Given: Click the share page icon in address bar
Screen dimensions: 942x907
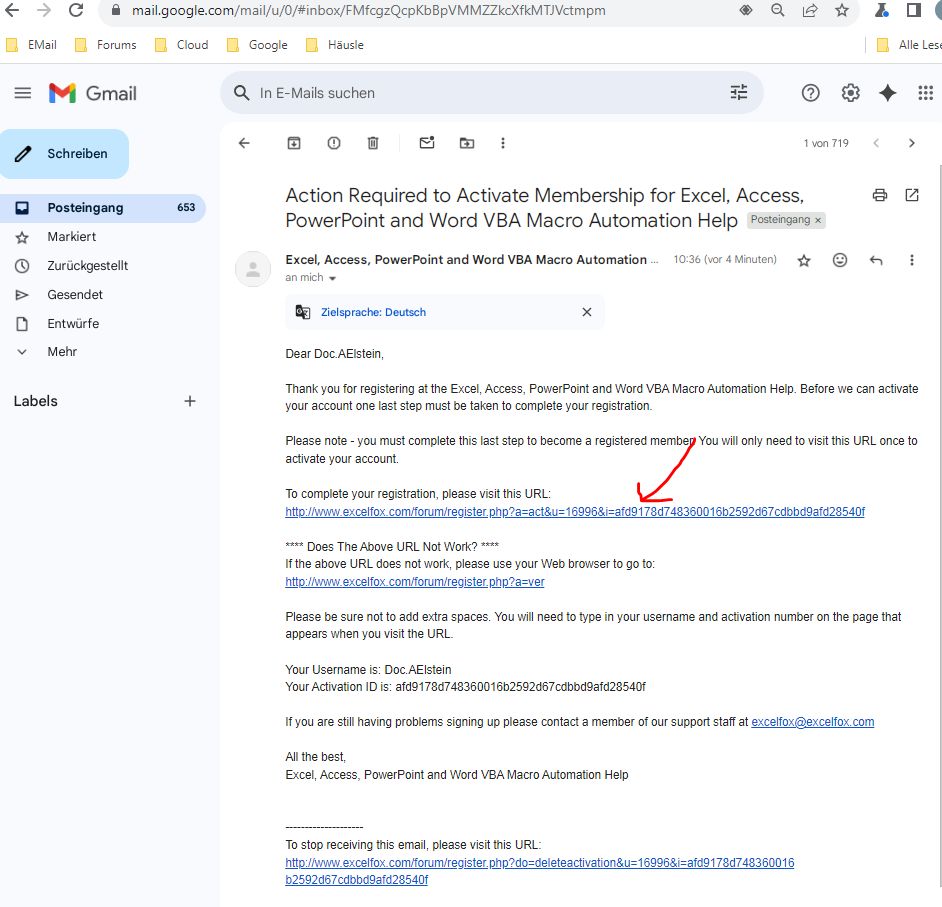Looking at the screenshot, I should pos(810,10).
